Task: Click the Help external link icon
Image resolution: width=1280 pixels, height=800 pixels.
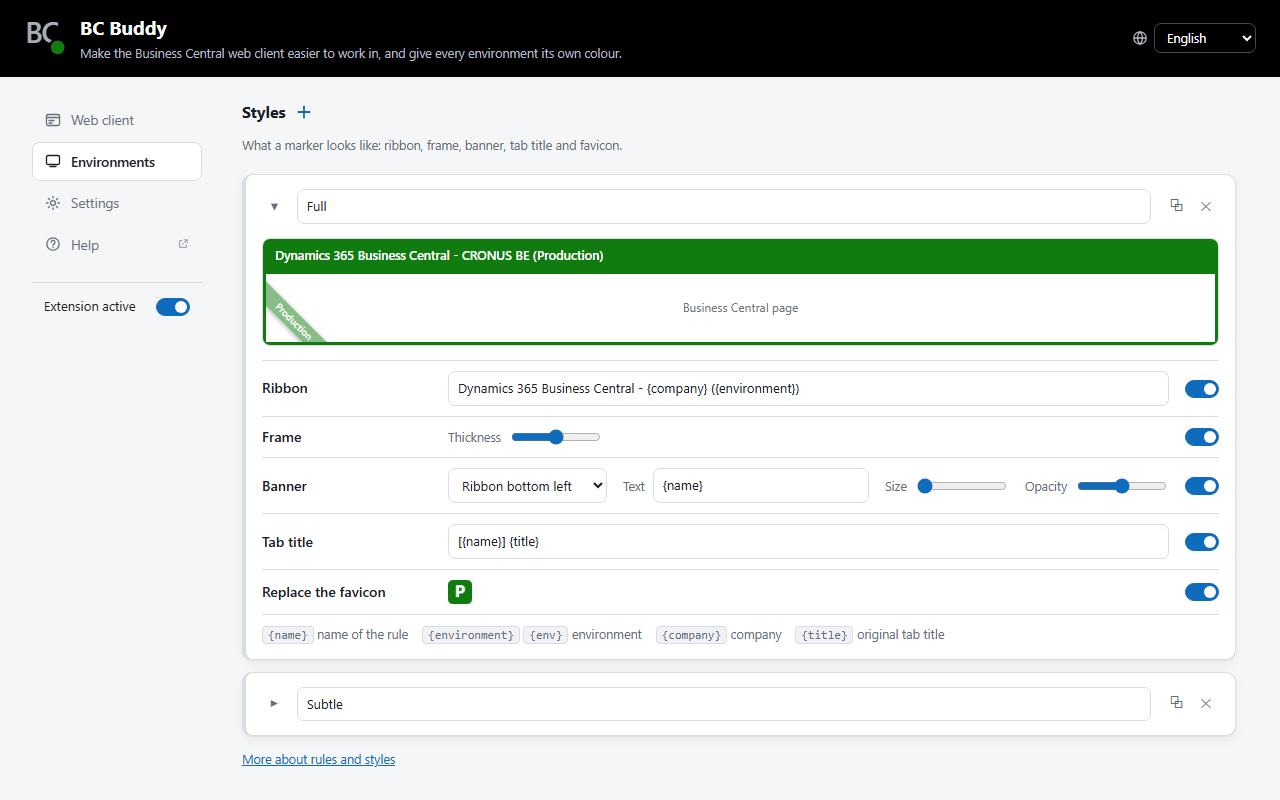Action: click(x=183, y=244)
